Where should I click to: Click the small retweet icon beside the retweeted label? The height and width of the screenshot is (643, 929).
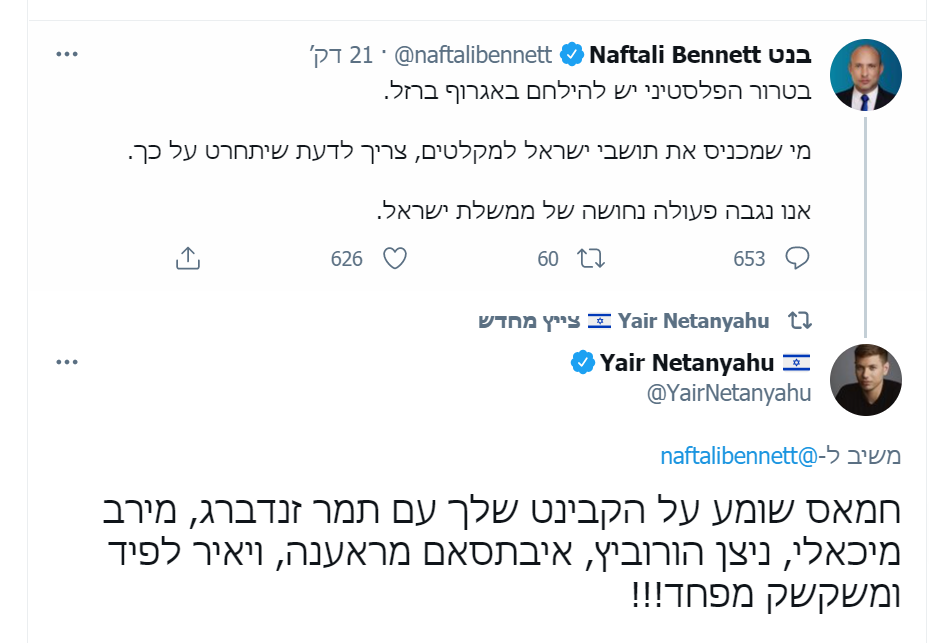799,321
